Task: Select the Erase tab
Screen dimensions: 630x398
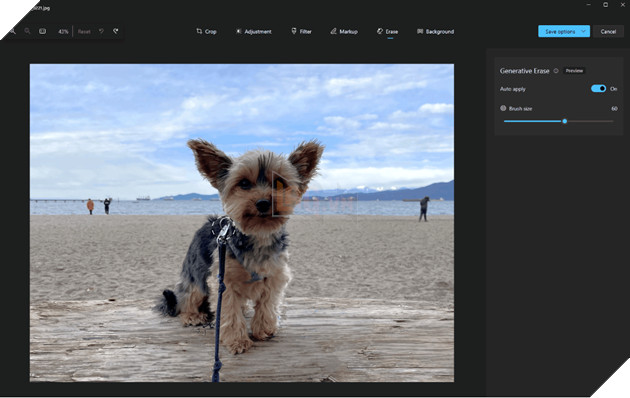Action: [388, 31]
